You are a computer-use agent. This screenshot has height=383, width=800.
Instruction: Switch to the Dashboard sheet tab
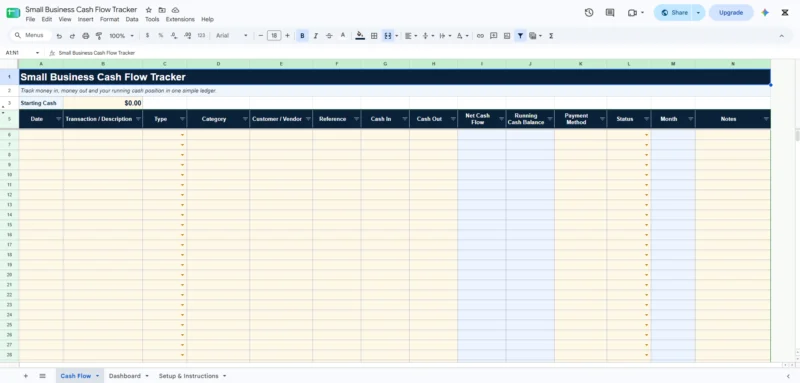(x=124, y=376)
